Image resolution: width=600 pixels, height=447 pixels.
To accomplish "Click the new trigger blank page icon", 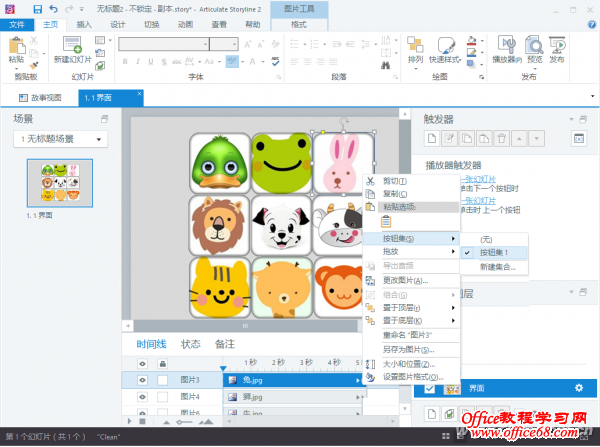I will [x=432, y=139].
